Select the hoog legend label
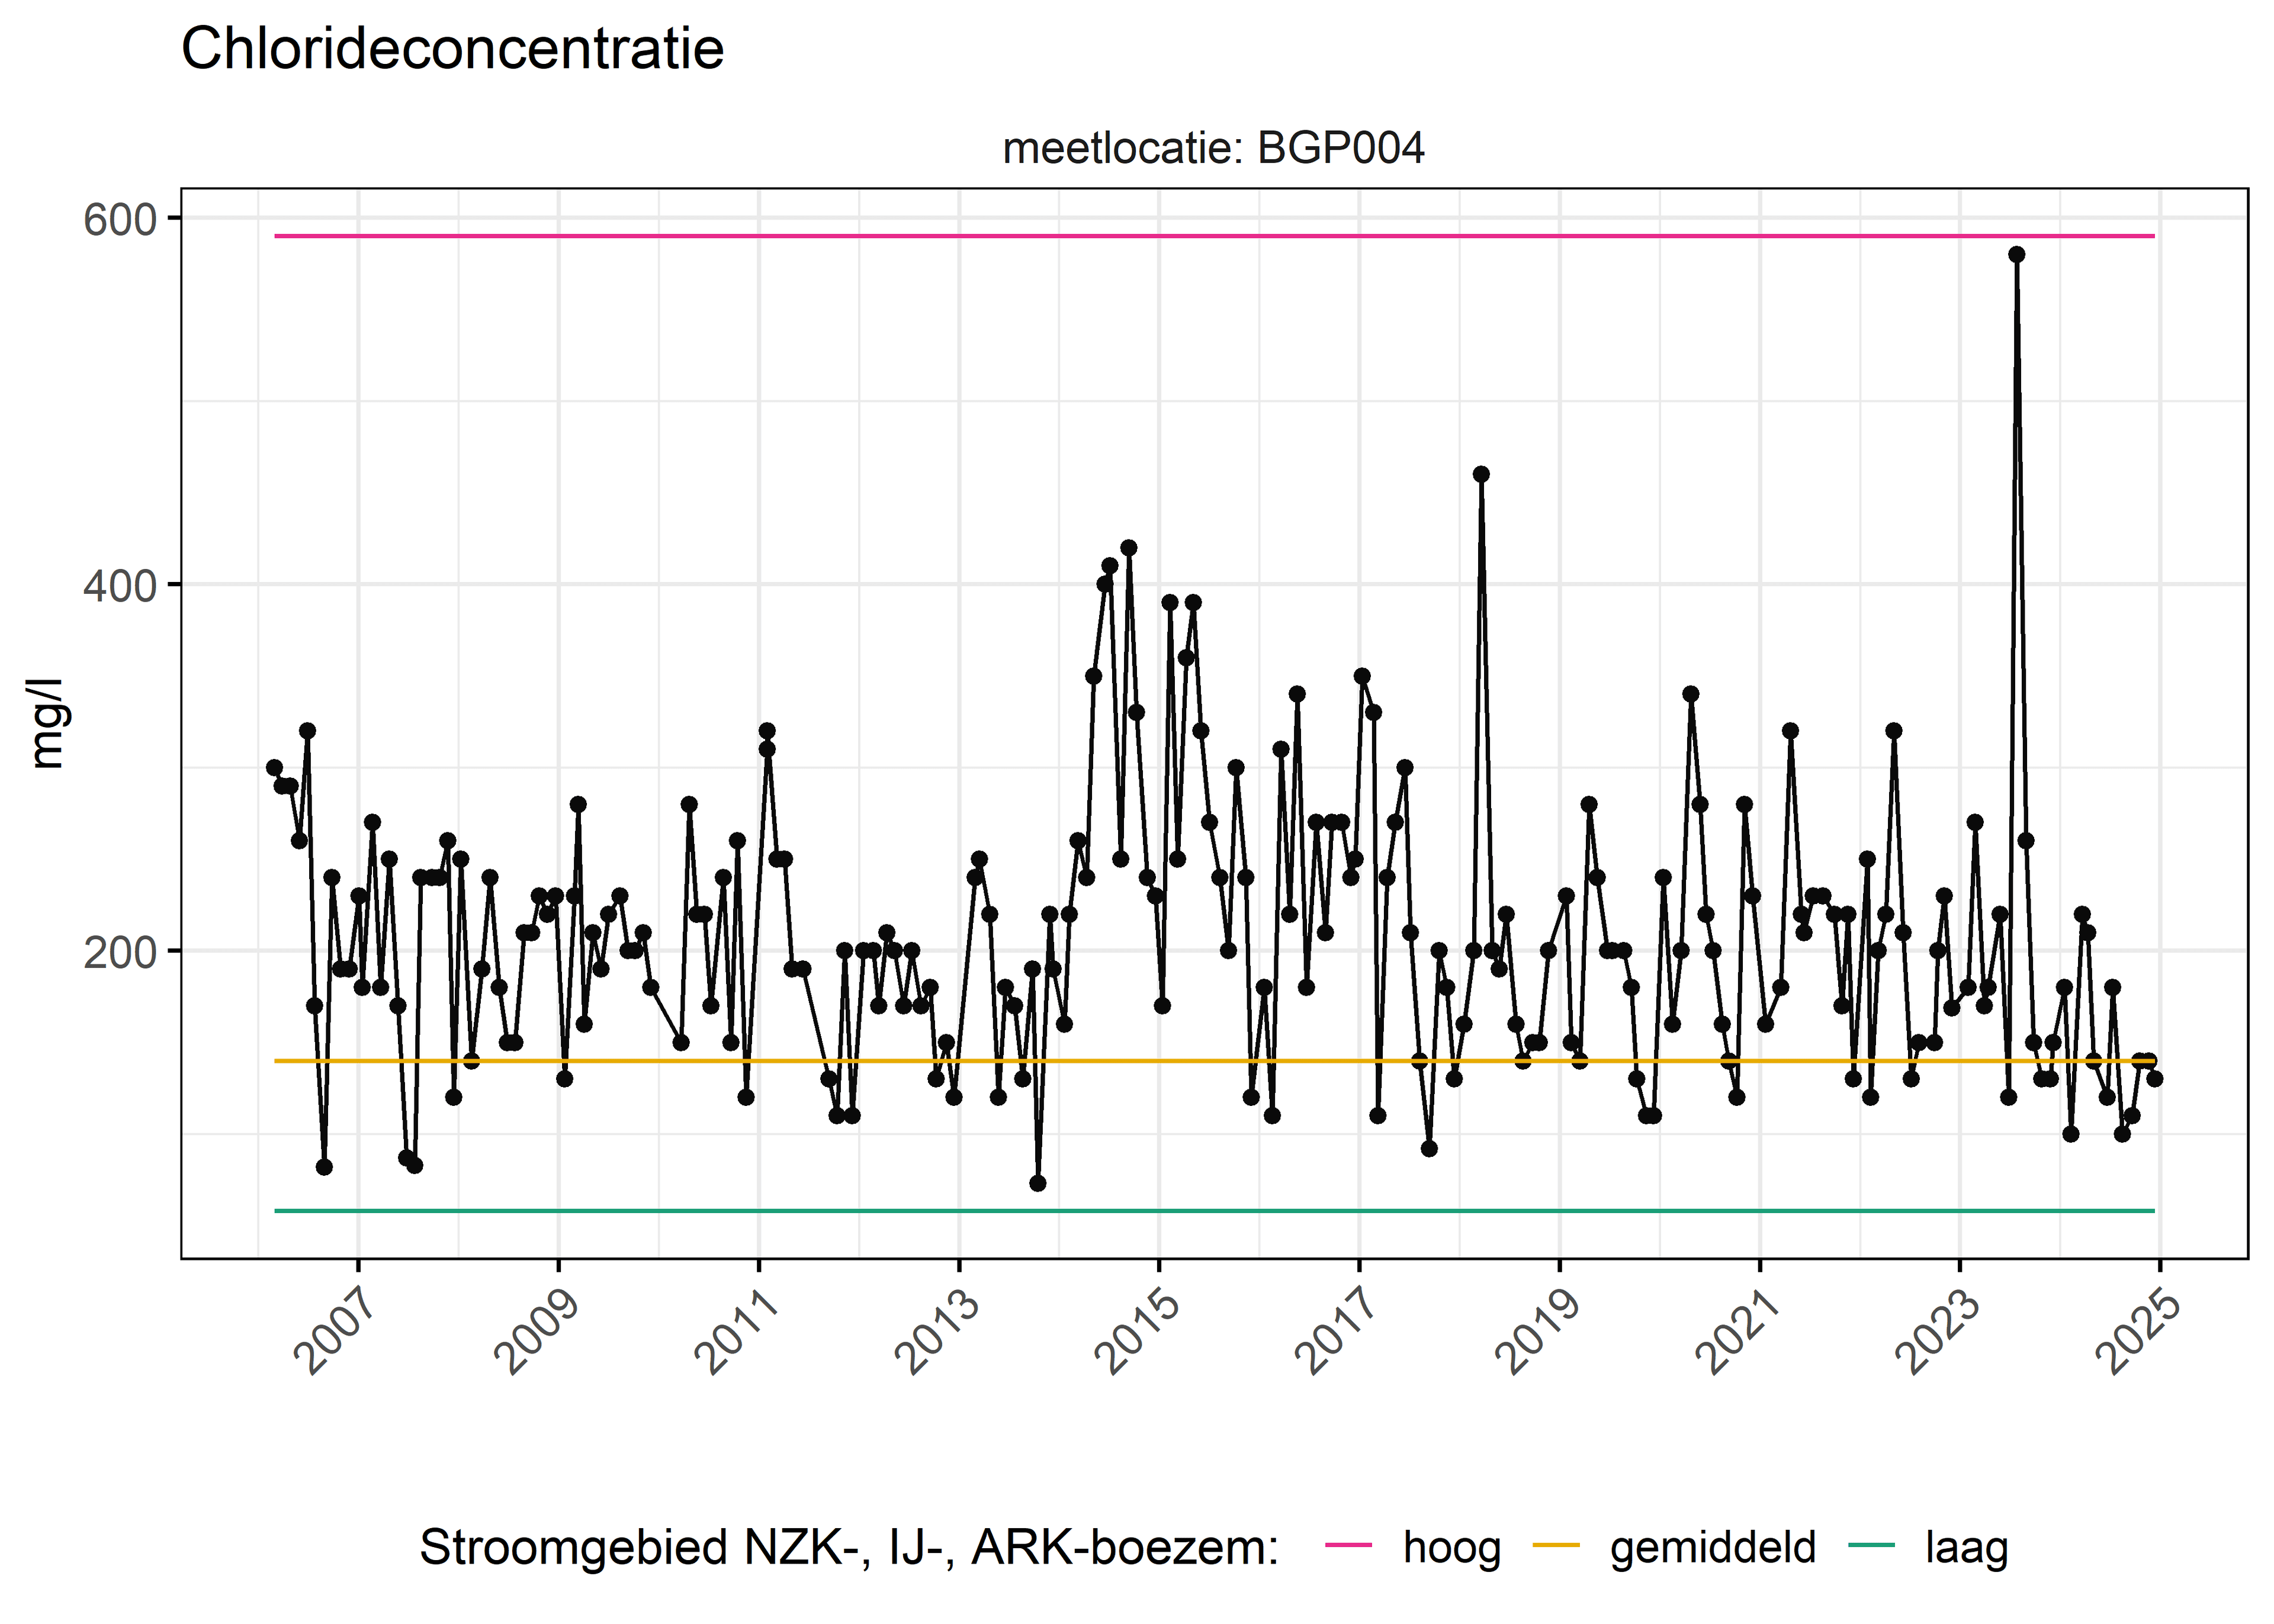 point(1452,1547)
